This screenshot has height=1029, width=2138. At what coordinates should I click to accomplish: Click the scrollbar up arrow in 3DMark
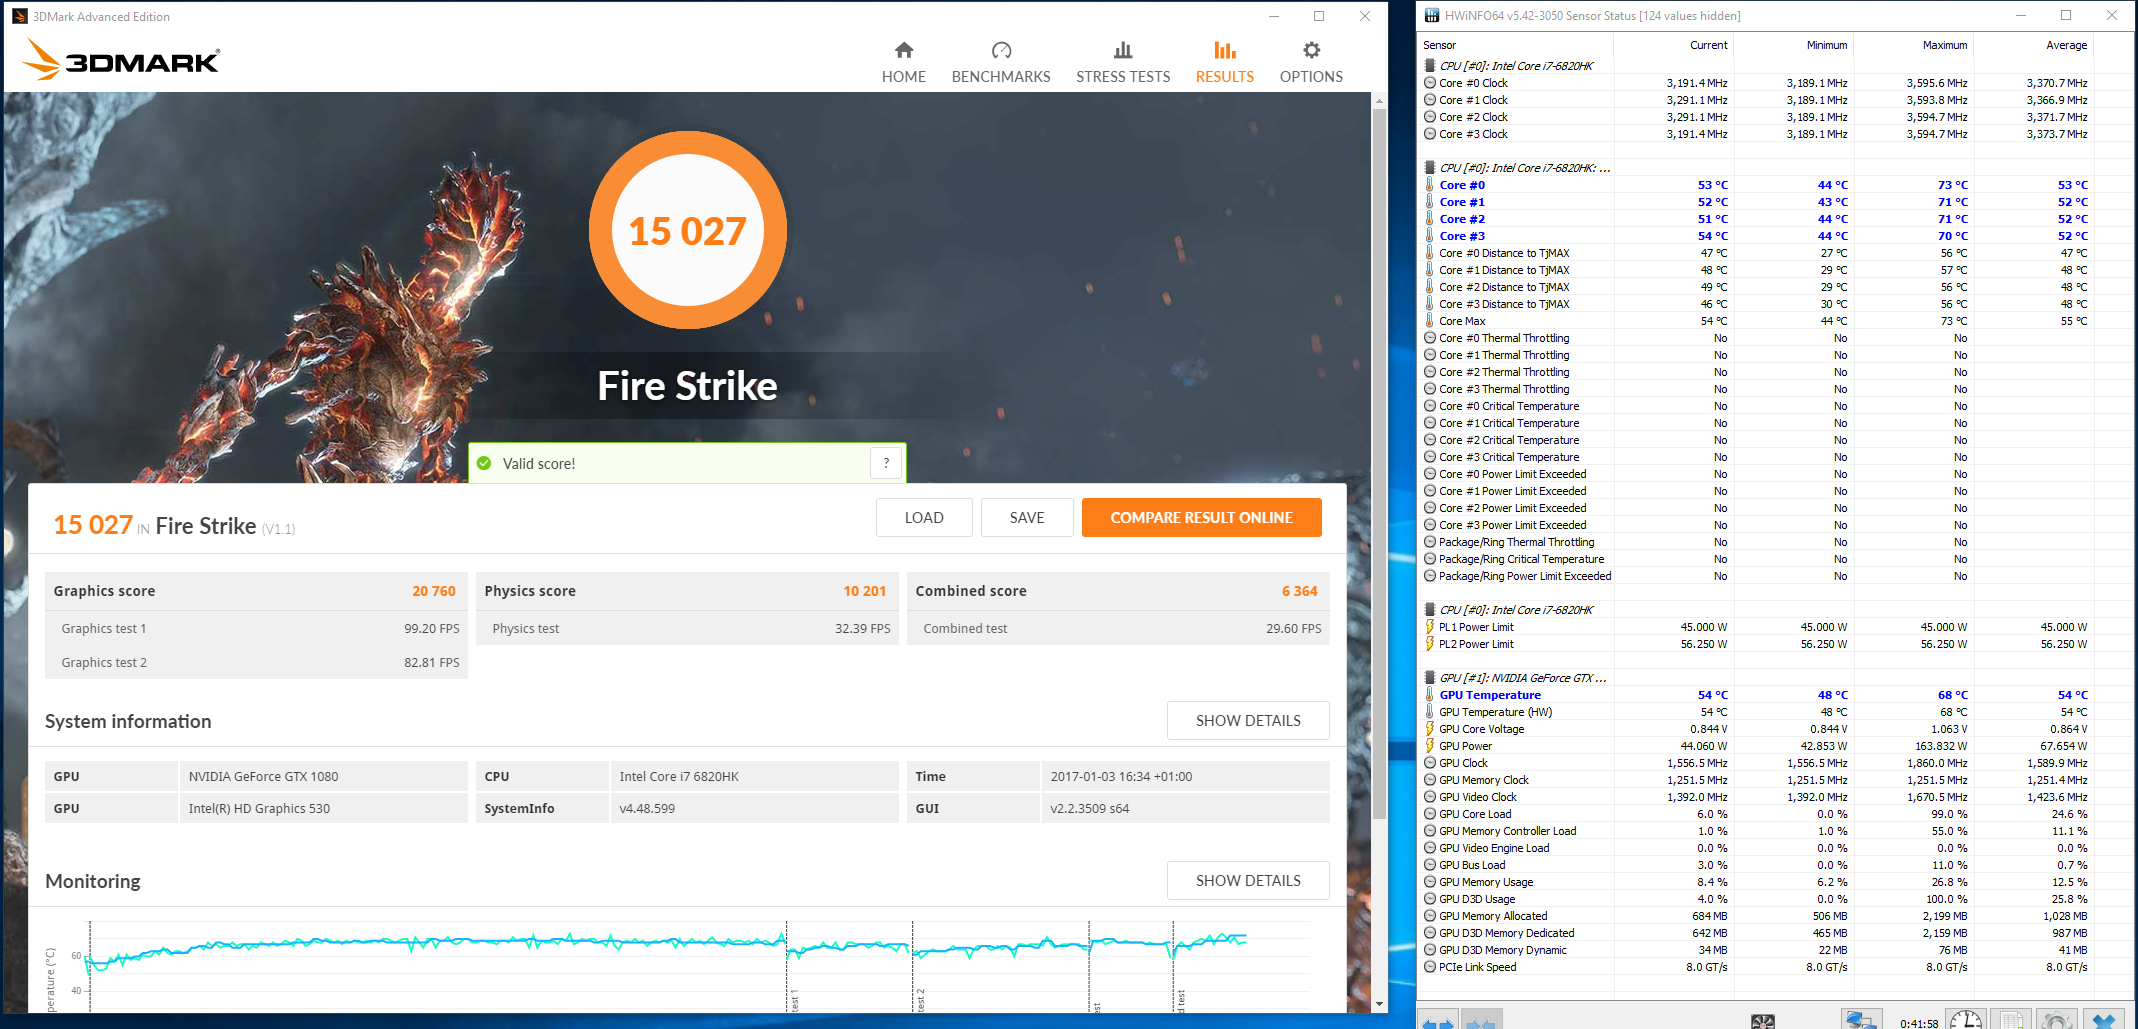(x=1379, y=101)
